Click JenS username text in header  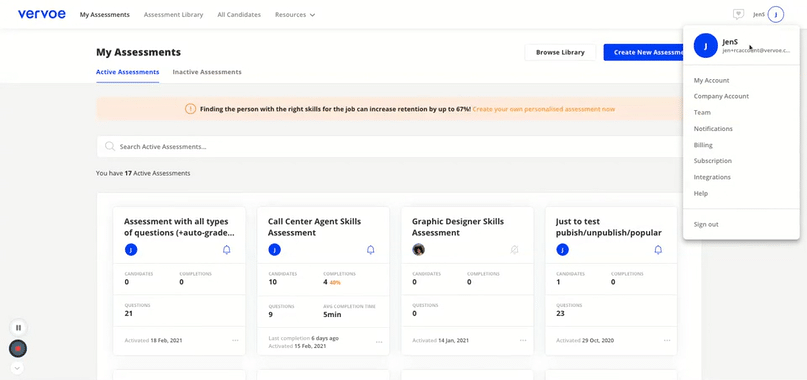[x=759, y=14]
